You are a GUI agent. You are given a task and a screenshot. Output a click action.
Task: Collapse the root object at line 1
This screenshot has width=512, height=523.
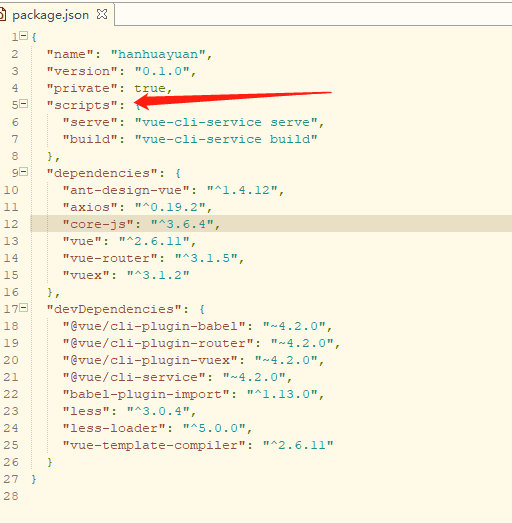23,35
